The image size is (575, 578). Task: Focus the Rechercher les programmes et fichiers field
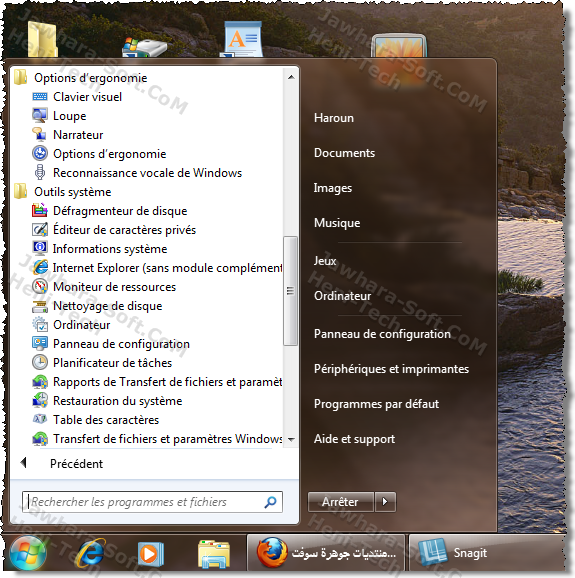(x=152, y=502)
